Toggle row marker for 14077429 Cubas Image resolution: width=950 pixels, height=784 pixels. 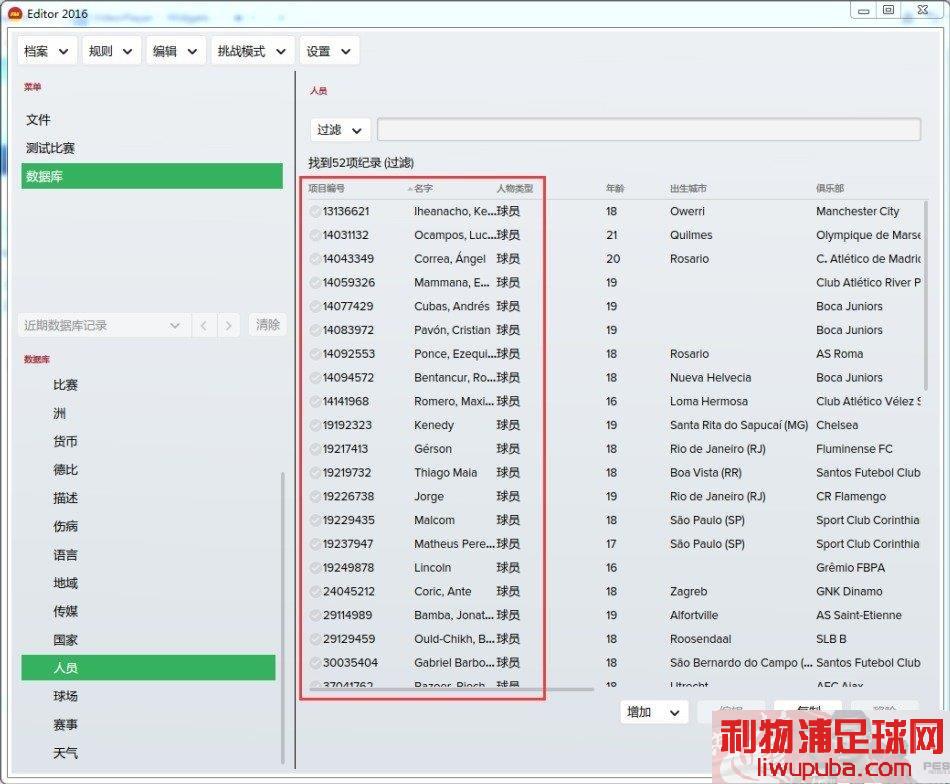(314, 307)
